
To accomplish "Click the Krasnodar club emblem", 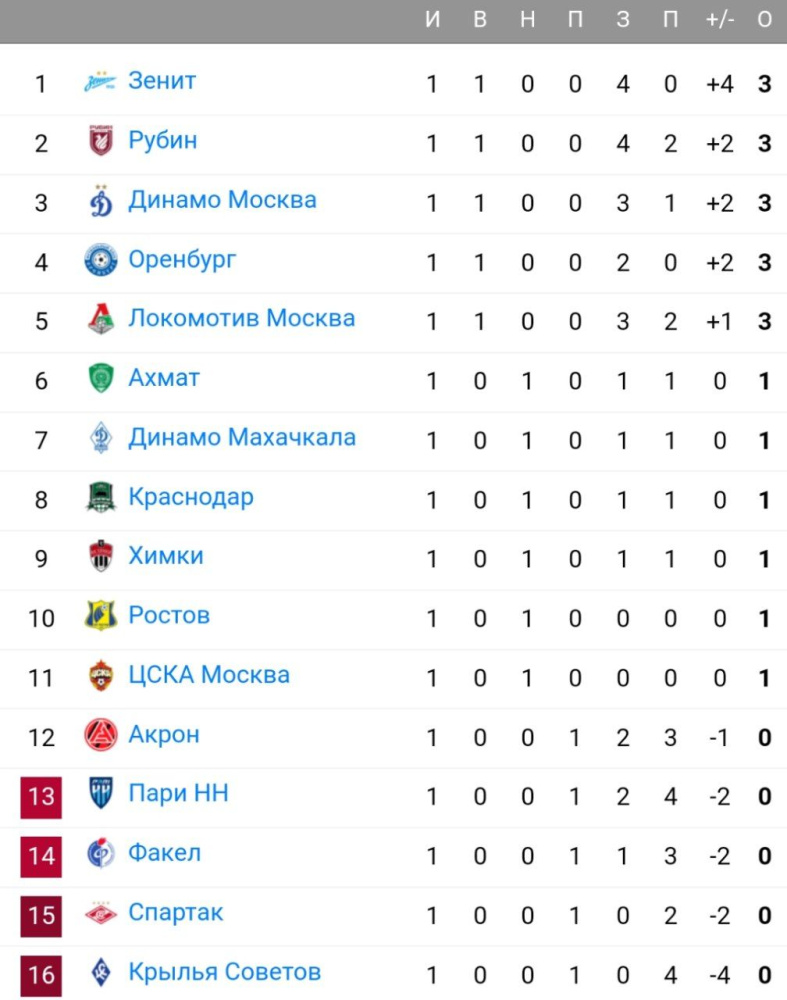I will point(100,497).
